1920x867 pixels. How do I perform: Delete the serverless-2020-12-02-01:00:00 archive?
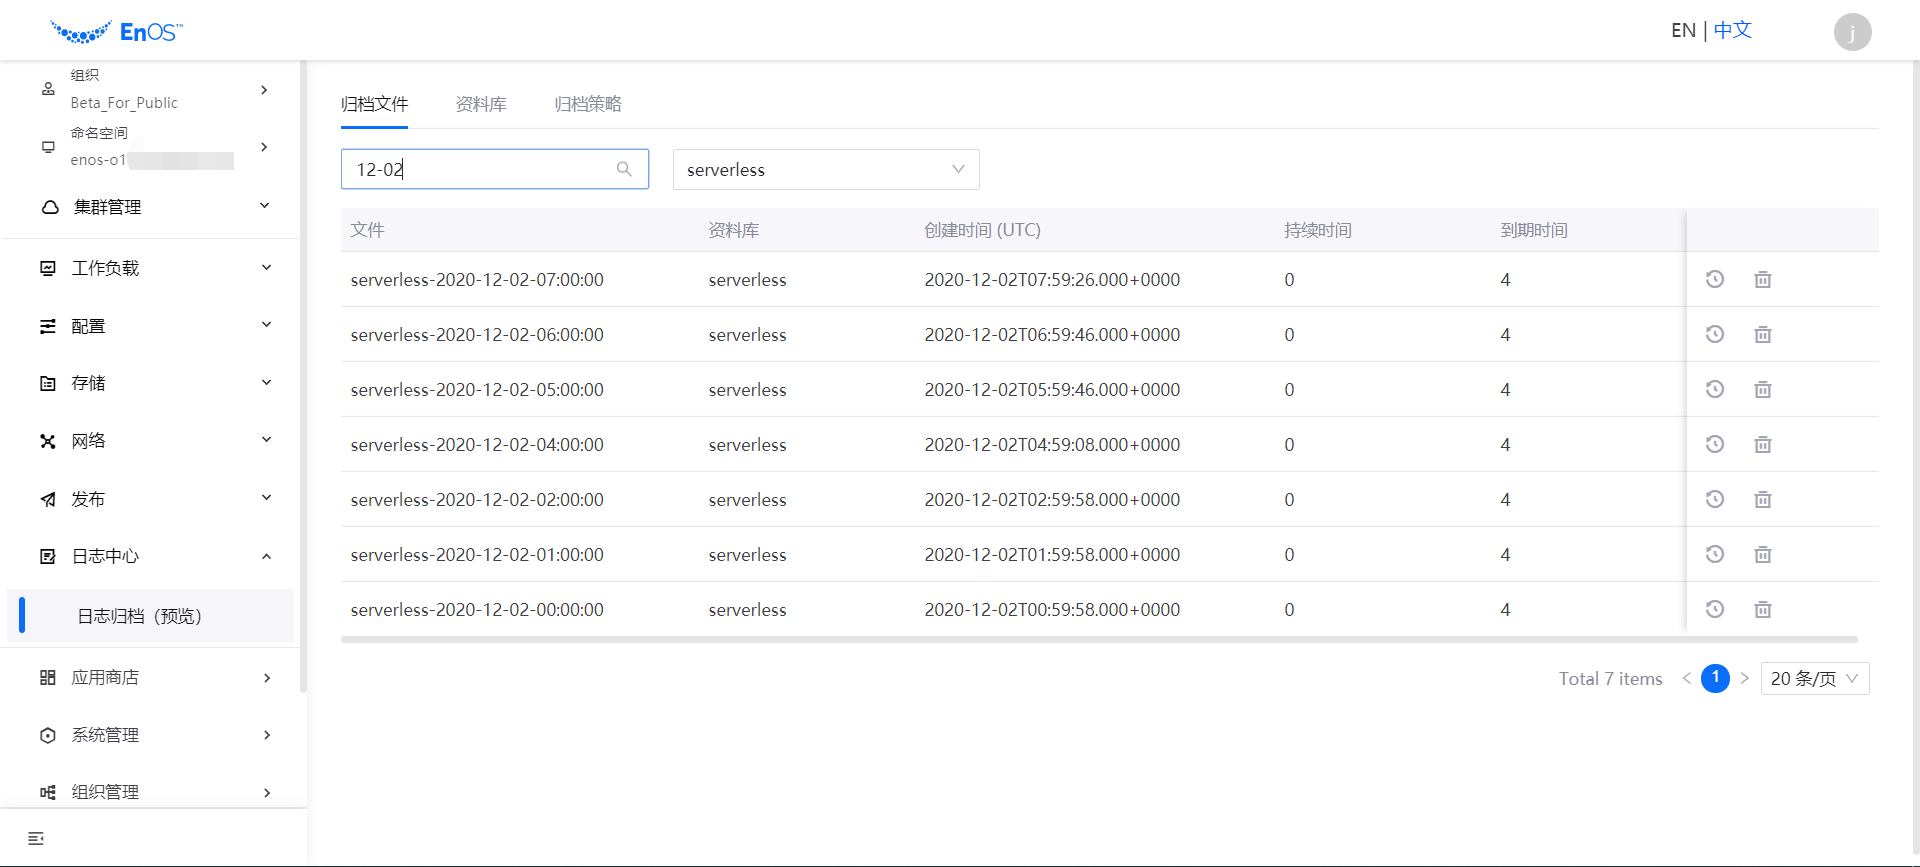tap(1763, 554)
